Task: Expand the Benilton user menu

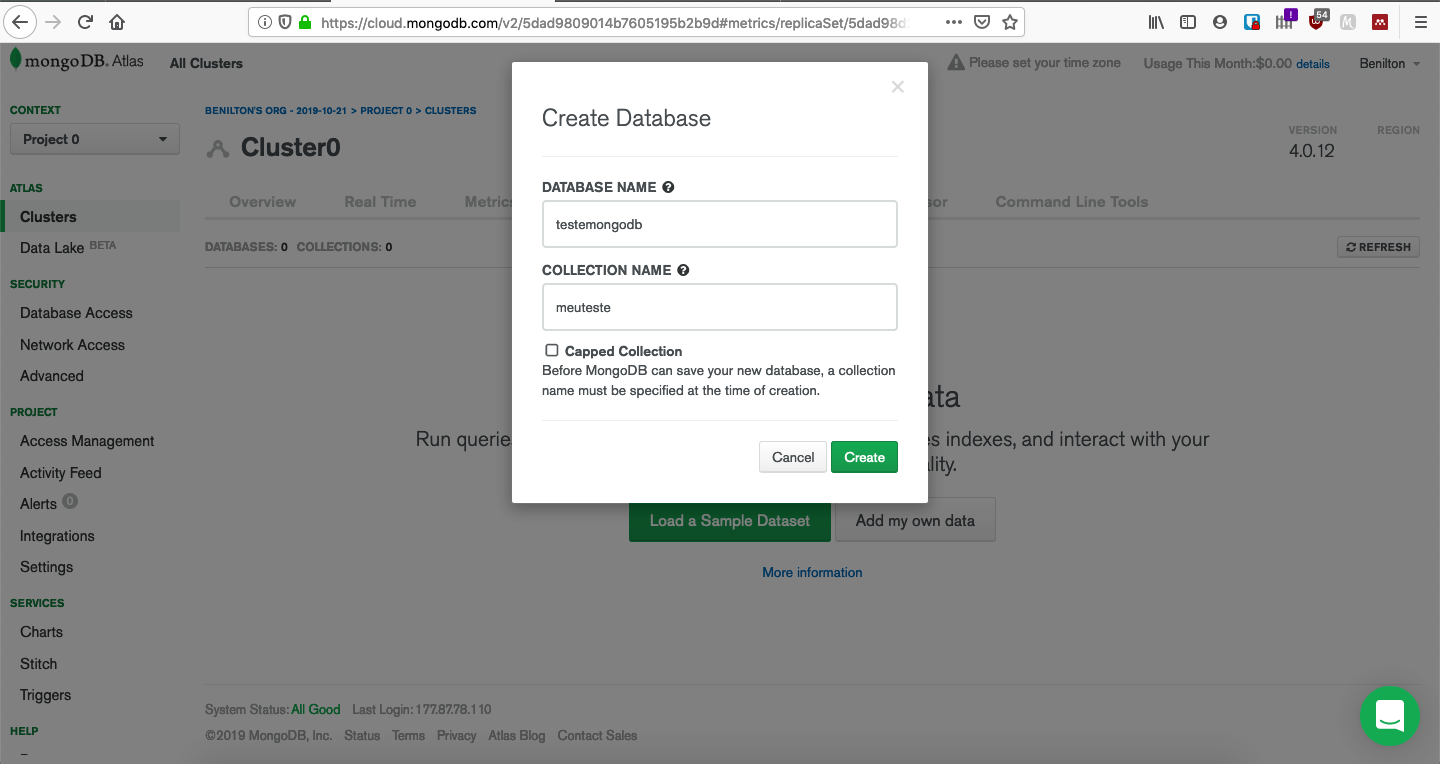Action: 1389,63
